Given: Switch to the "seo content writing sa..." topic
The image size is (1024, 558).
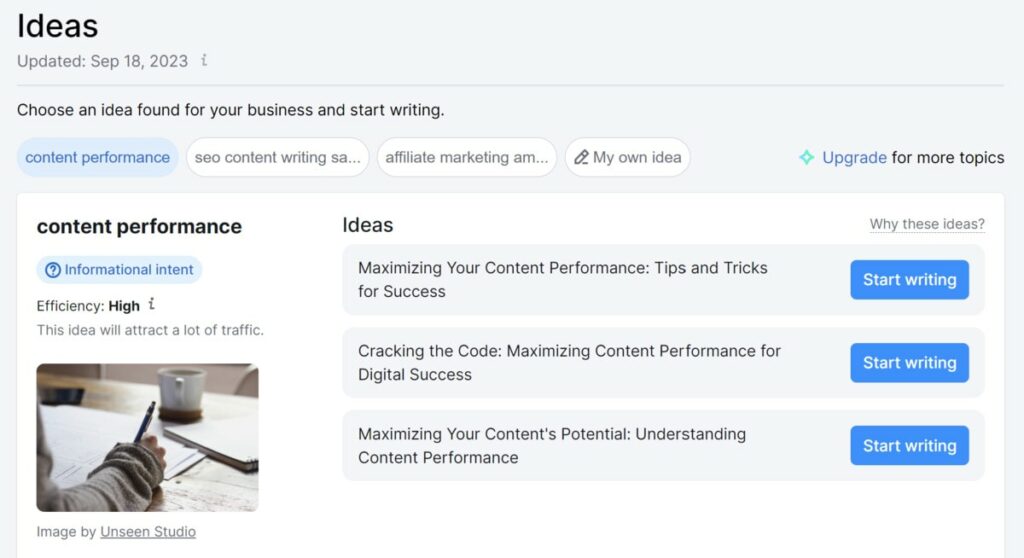Looking at the screenshot, I should coord(277,158).
